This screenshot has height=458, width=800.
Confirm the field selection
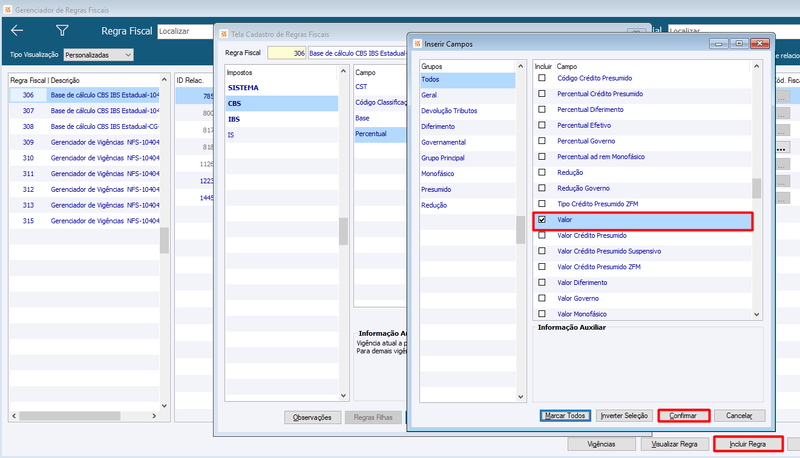tap(683, 416)
